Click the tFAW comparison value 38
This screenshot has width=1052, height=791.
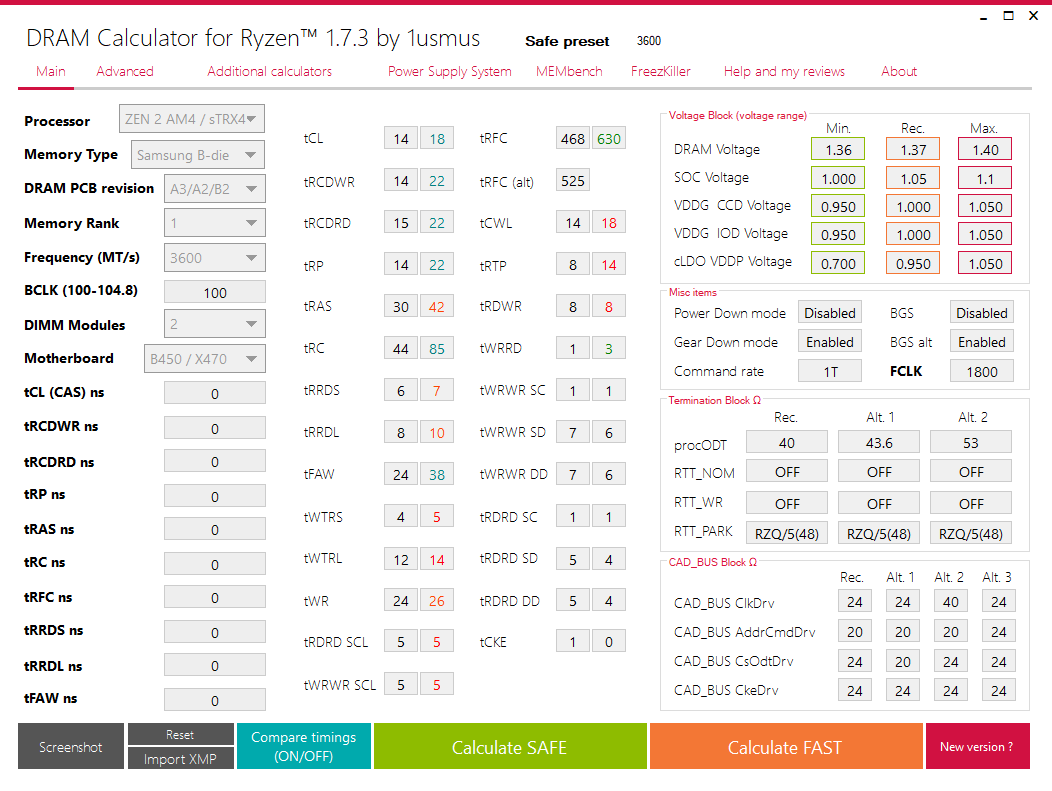pyautogui.click(x=437, y=474)
